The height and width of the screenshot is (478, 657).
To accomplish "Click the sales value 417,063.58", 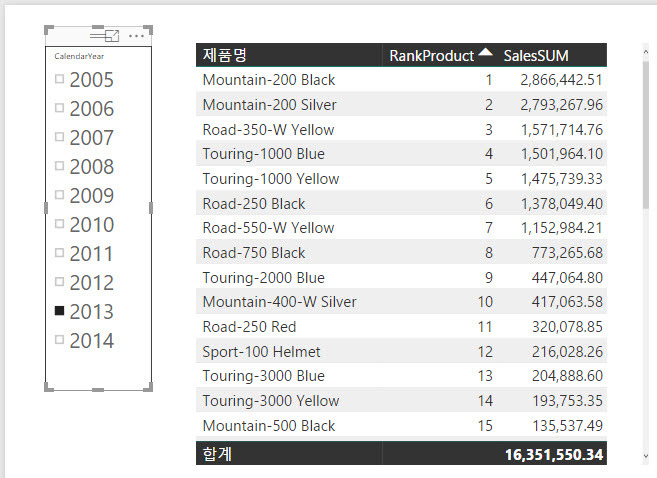I will click(567, 302).
